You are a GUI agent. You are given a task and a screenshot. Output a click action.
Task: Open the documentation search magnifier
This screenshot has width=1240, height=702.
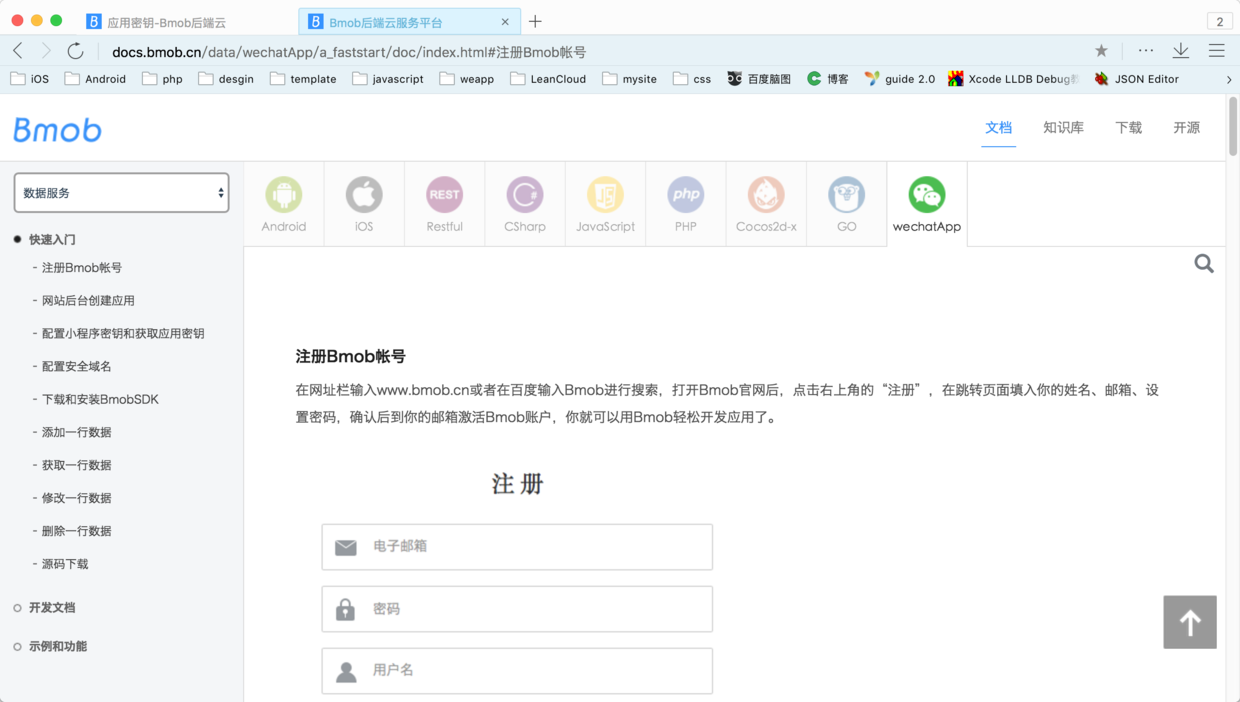pos(1204,264)
